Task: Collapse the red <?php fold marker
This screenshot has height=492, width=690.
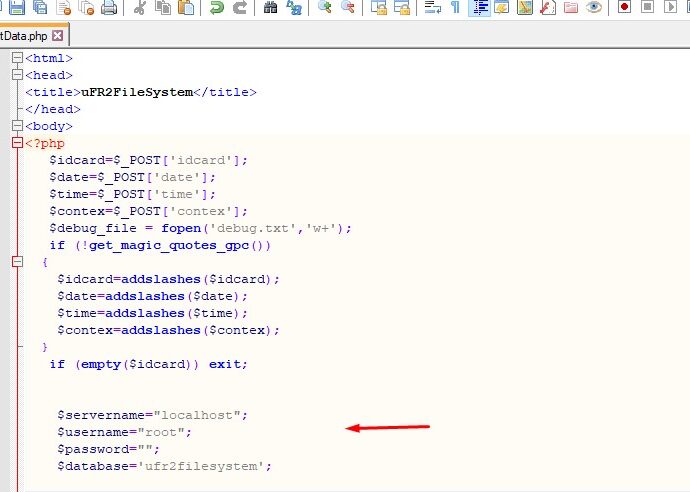Action: tap(17, 143)
